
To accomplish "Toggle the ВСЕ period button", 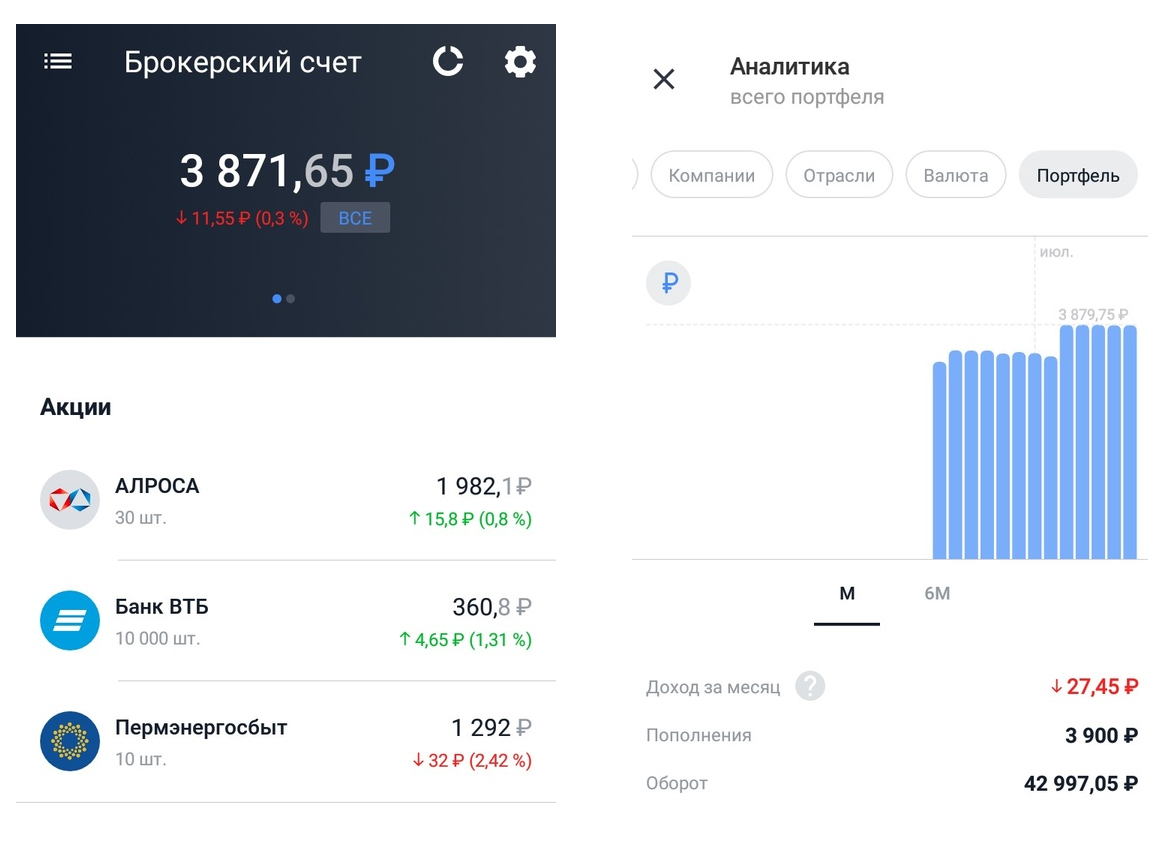I will point(355,218).
